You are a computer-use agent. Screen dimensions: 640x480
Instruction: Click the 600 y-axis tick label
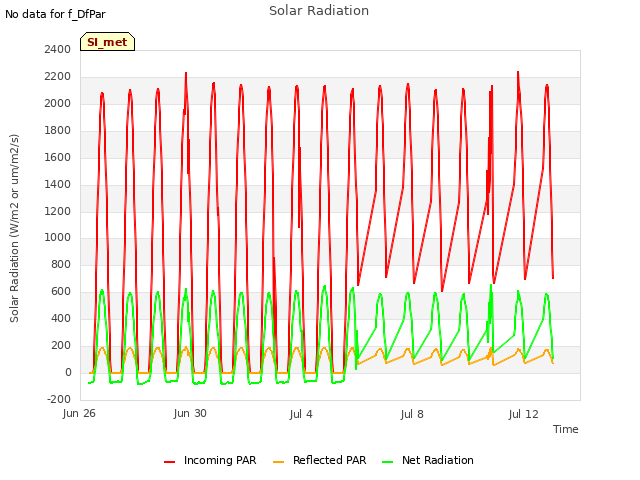pyautogui.click(x=61, y=291)
